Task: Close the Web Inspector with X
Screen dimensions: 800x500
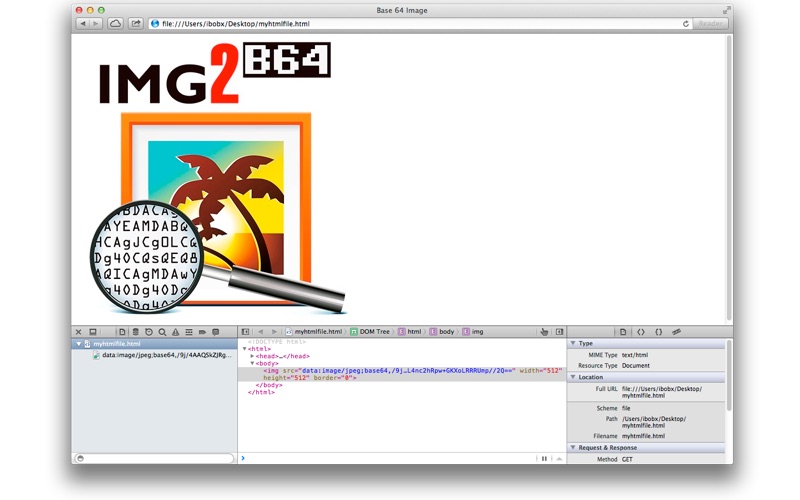Action: click(x=78, y=332)
